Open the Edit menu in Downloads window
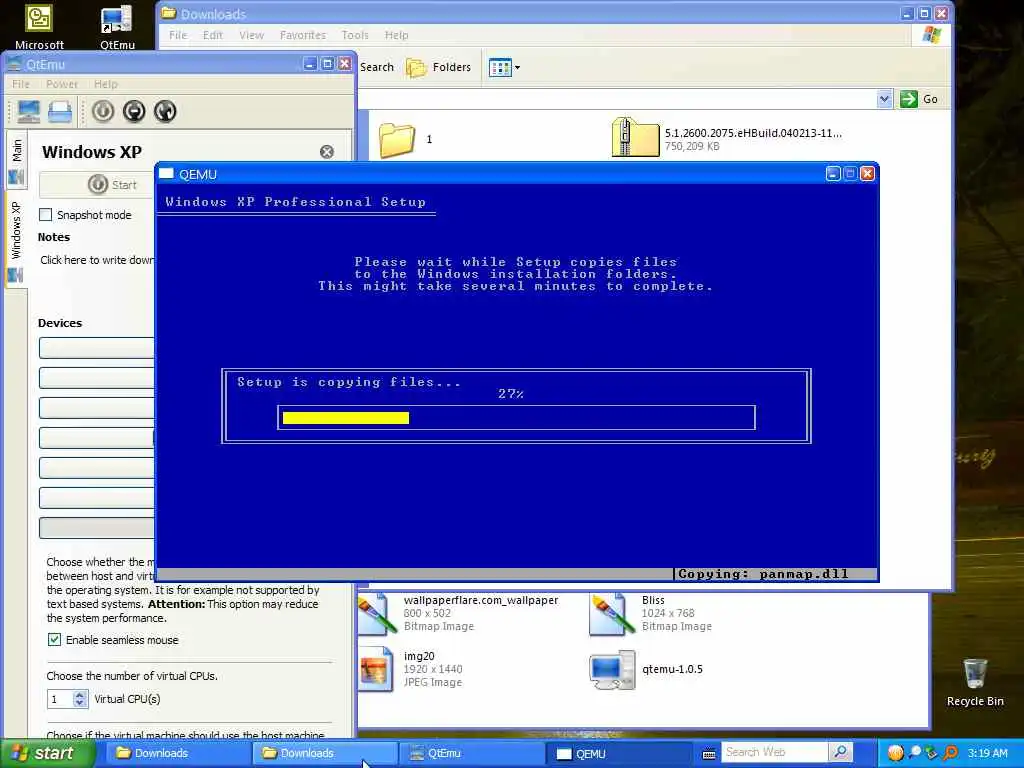The height and width of the screenshot is (768, 1024). [212, 35]
